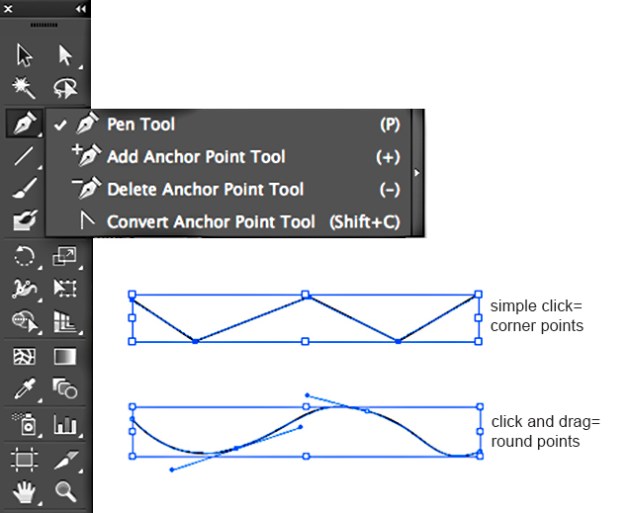The image size is (630, 513).
Task: Activate the Gradient tool
Action: [x=66, y=356]
